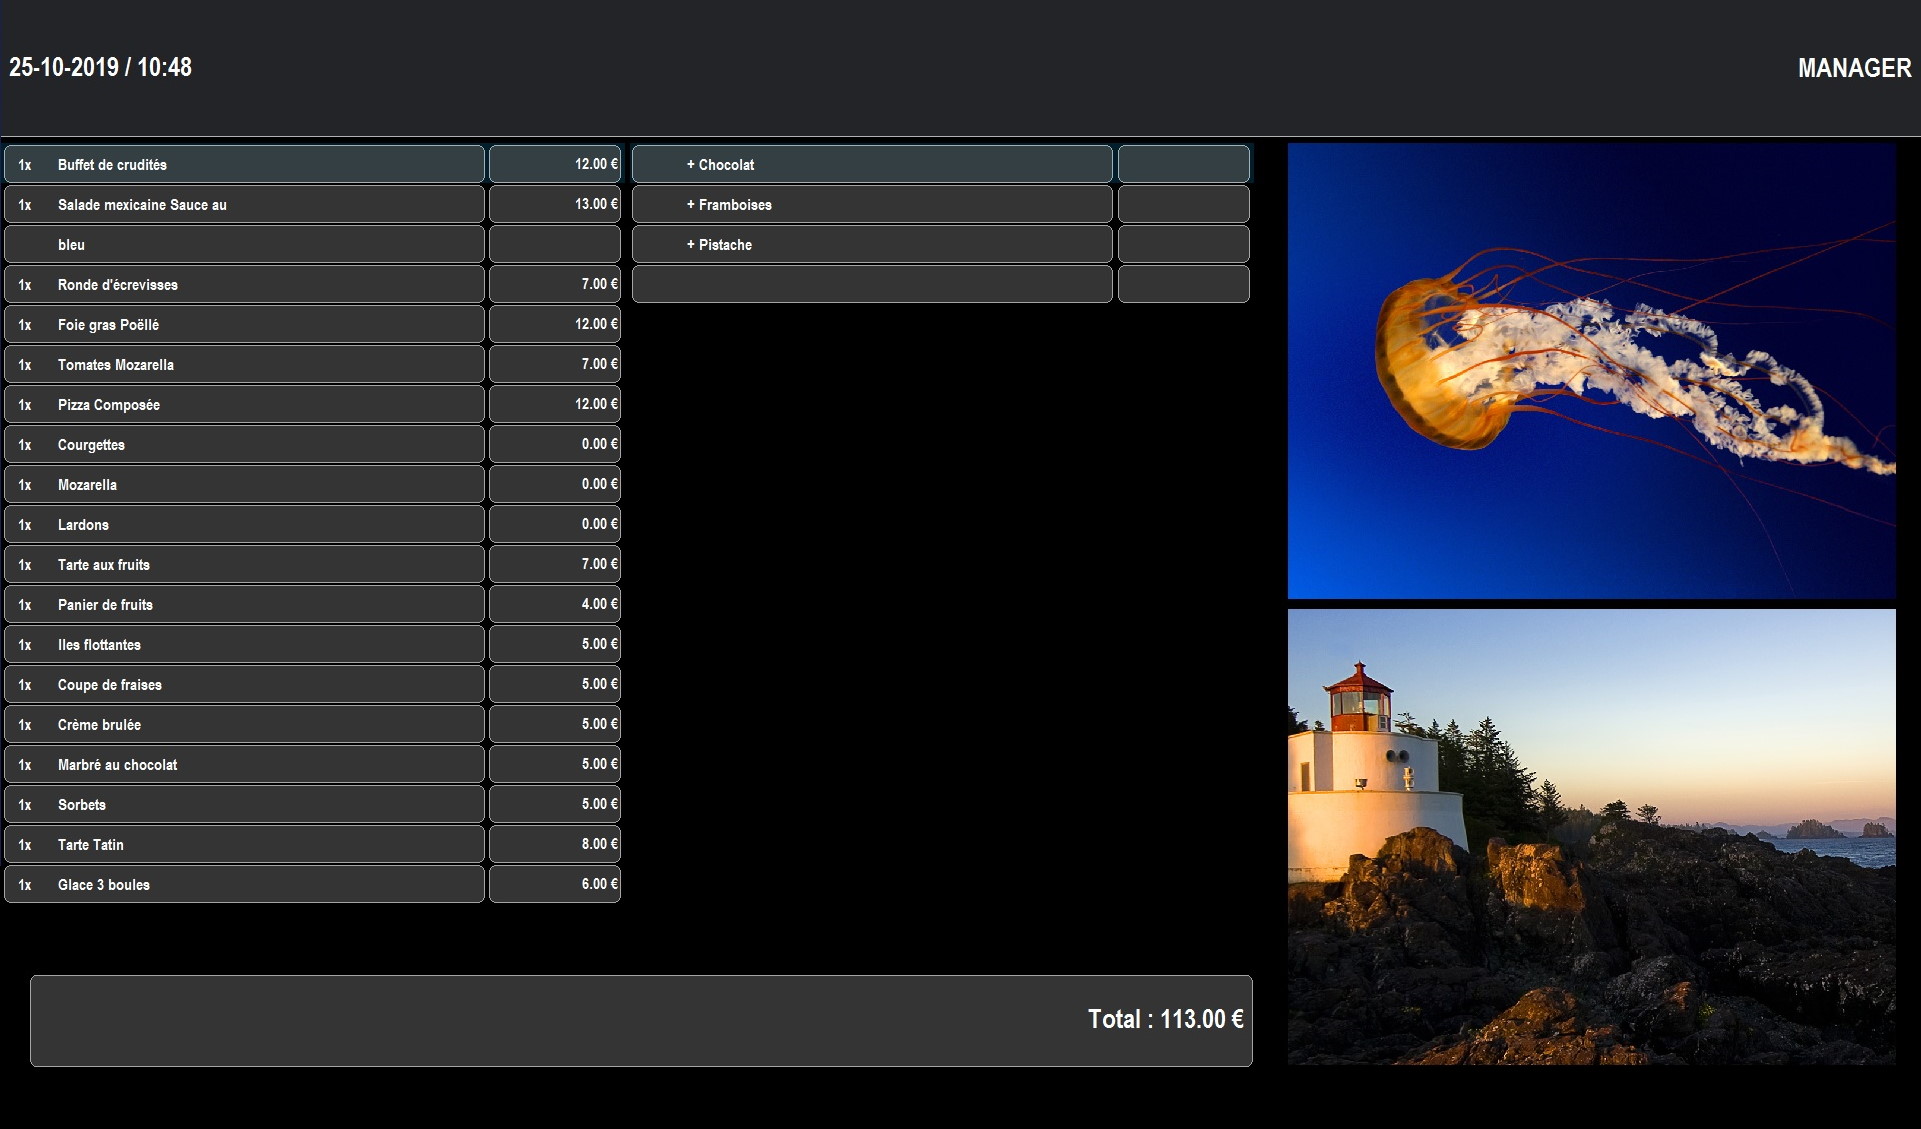
Task: Click the MANAGER label
Action: 1854,68
